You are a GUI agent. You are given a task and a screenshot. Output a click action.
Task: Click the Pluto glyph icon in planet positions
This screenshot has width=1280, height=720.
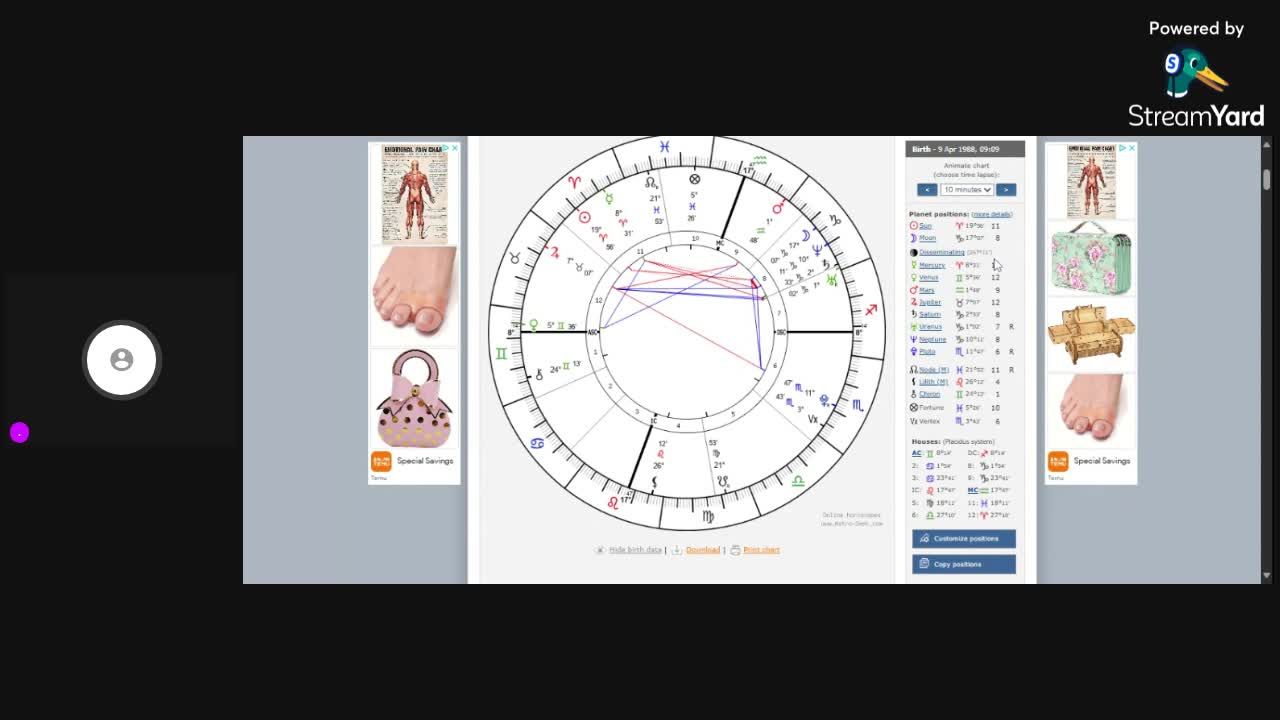pyautogui.click(x=913, y=349)
